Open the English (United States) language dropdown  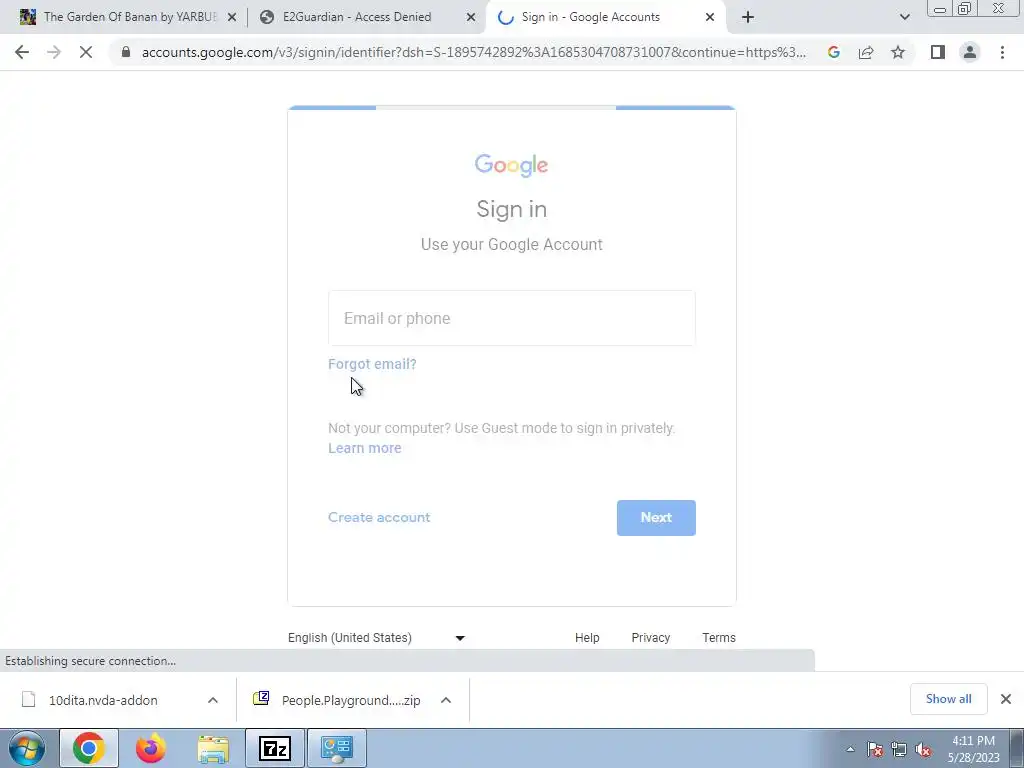[377, 637]
